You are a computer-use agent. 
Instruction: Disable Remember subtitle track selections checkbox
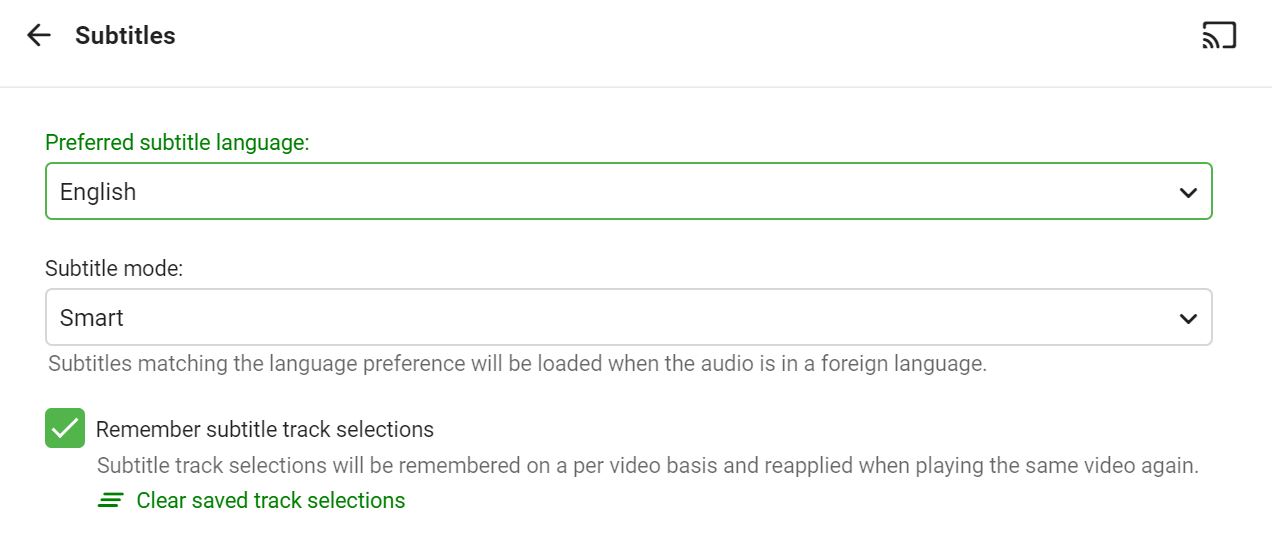(65, 429)
